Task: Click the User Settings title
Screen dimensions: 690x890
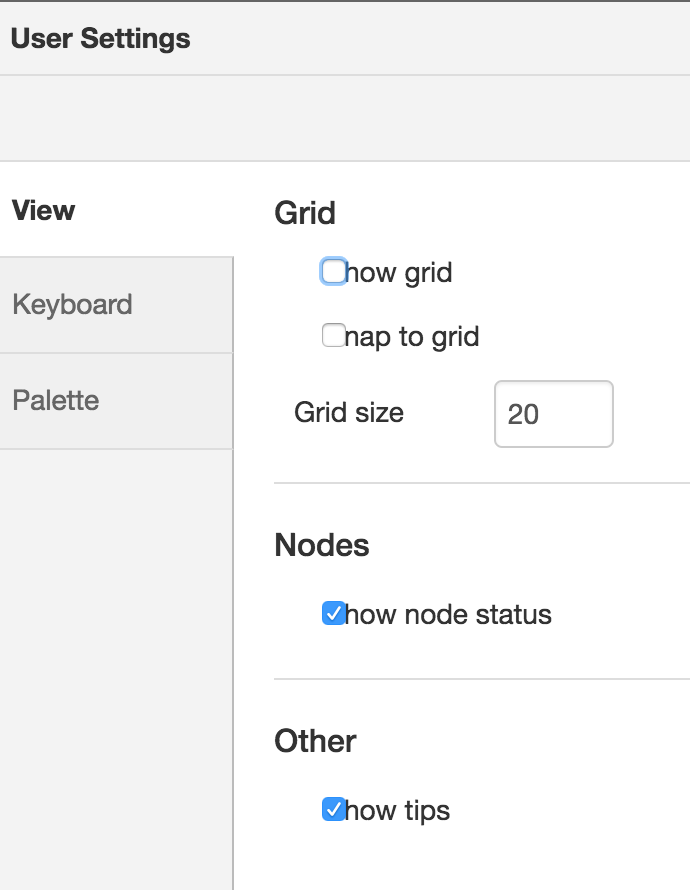Action: pos(100,39)
